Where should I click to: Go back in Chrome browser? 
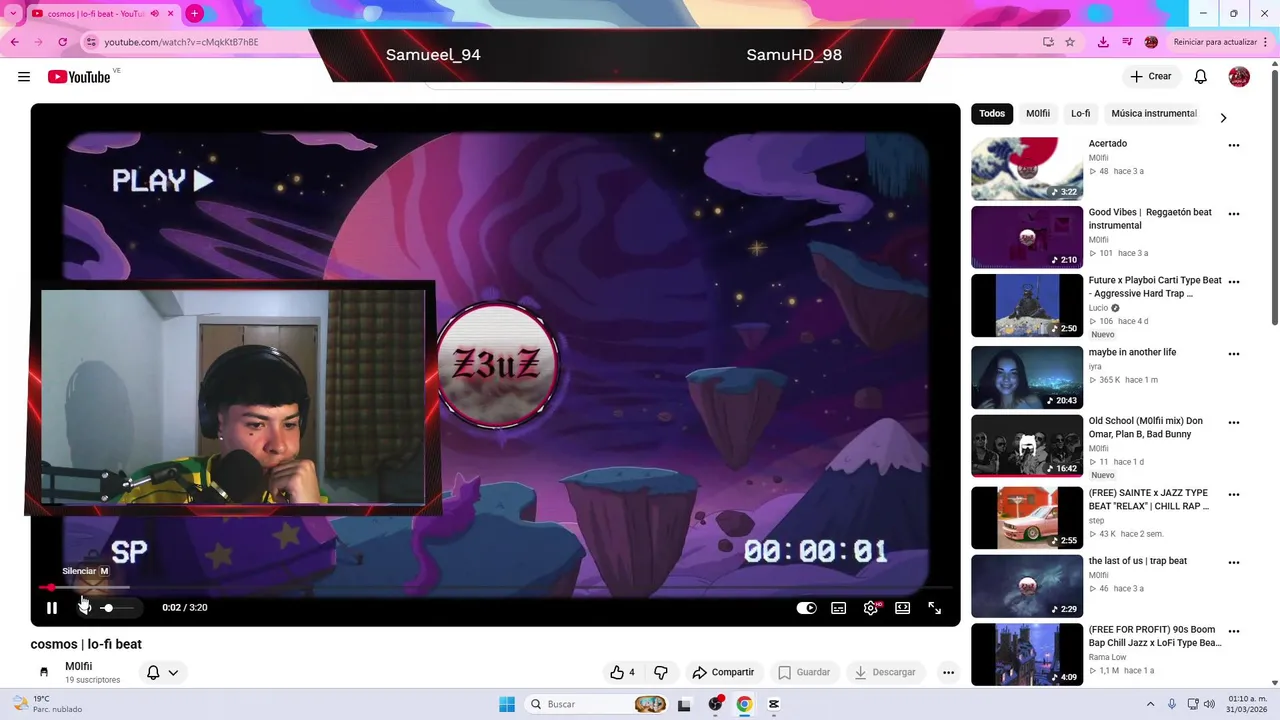[14, 42]
